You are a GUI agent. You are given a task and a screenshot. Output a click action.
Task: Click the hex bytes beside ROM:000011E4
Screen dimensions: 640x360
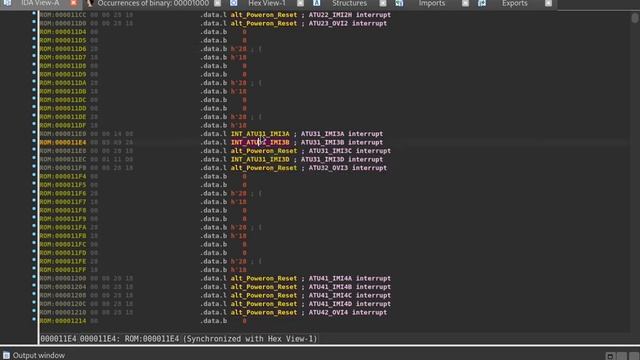point(111,142)
